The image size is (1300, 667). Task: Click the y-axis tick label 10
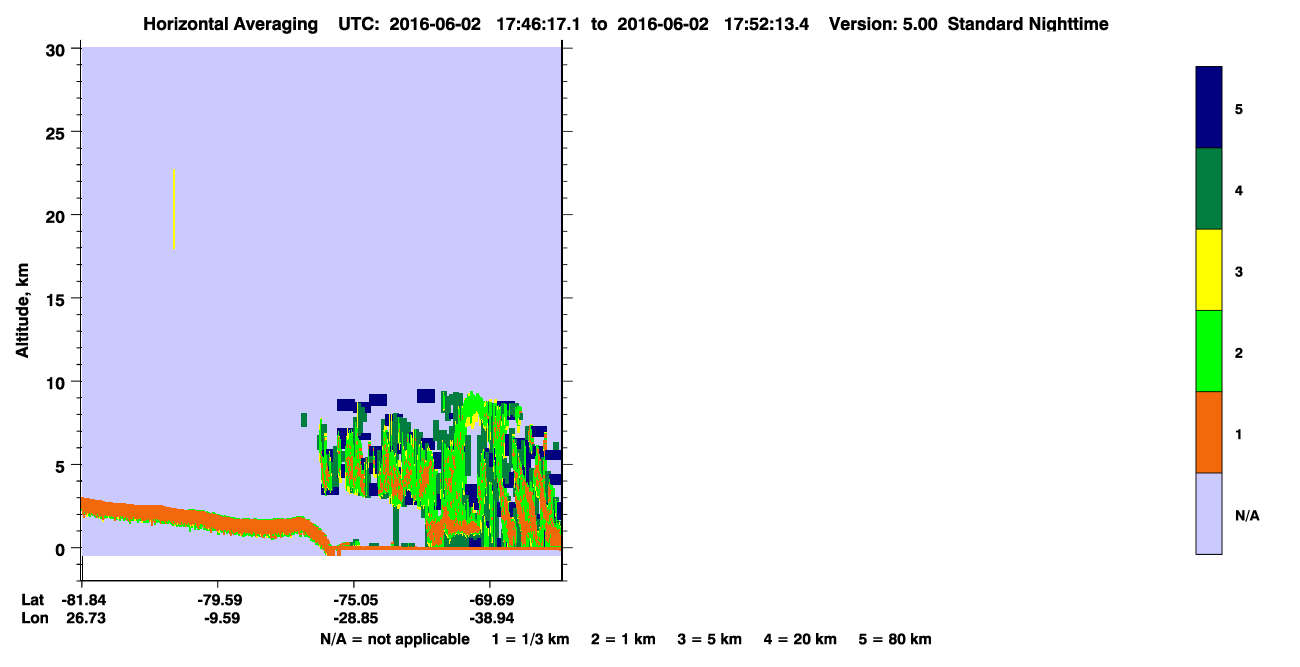pyautogui.click(x=56, y=382)
